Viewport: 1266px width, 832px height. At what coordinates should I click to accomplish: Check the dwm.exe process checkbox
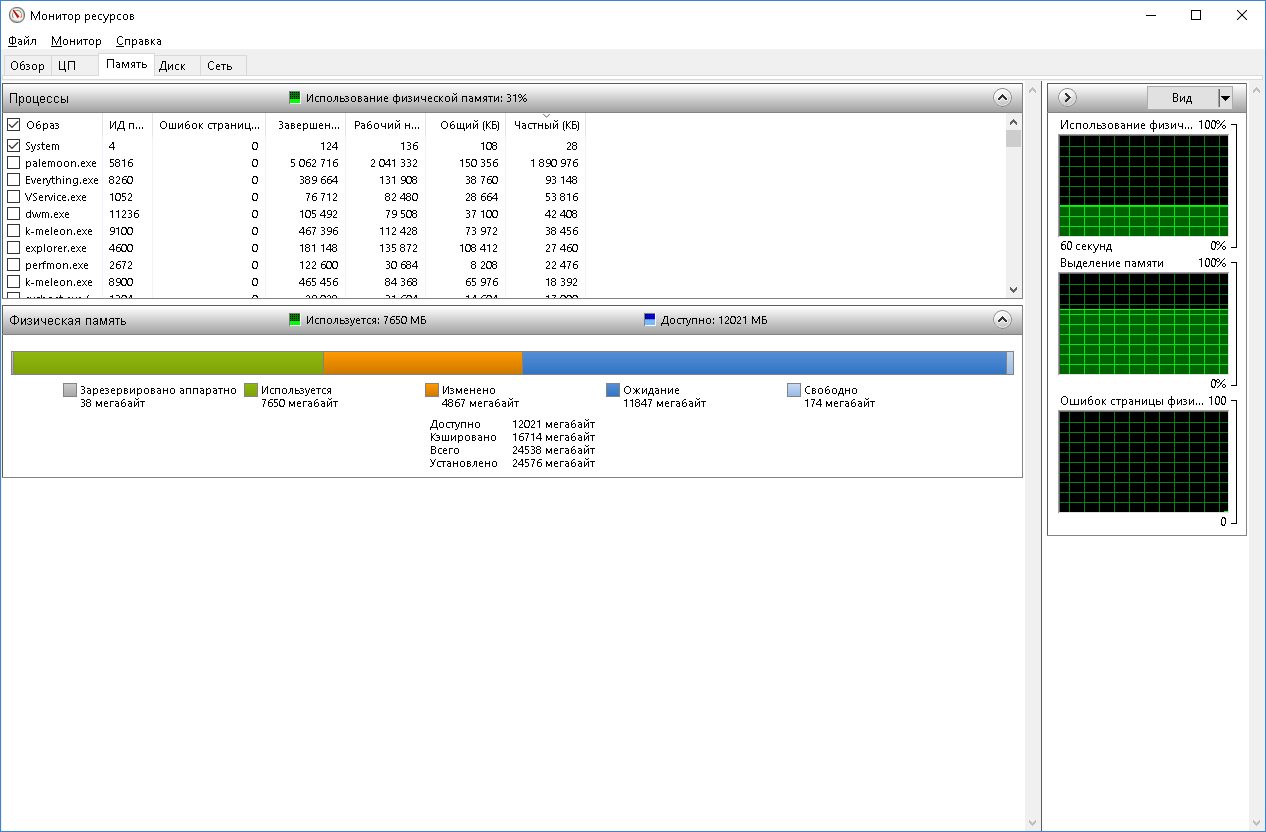[x=14, y=214]
